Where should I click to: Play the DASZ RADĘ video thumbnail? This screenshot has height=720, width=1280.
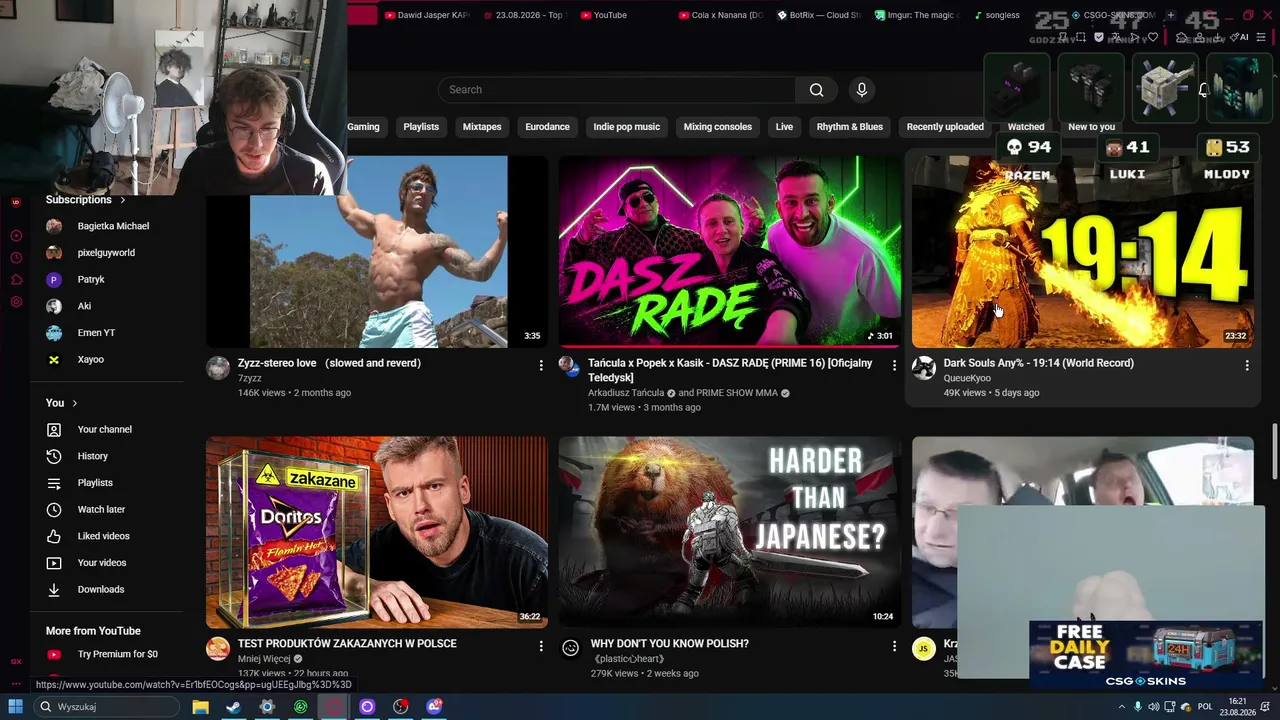[x=730, y=252]
